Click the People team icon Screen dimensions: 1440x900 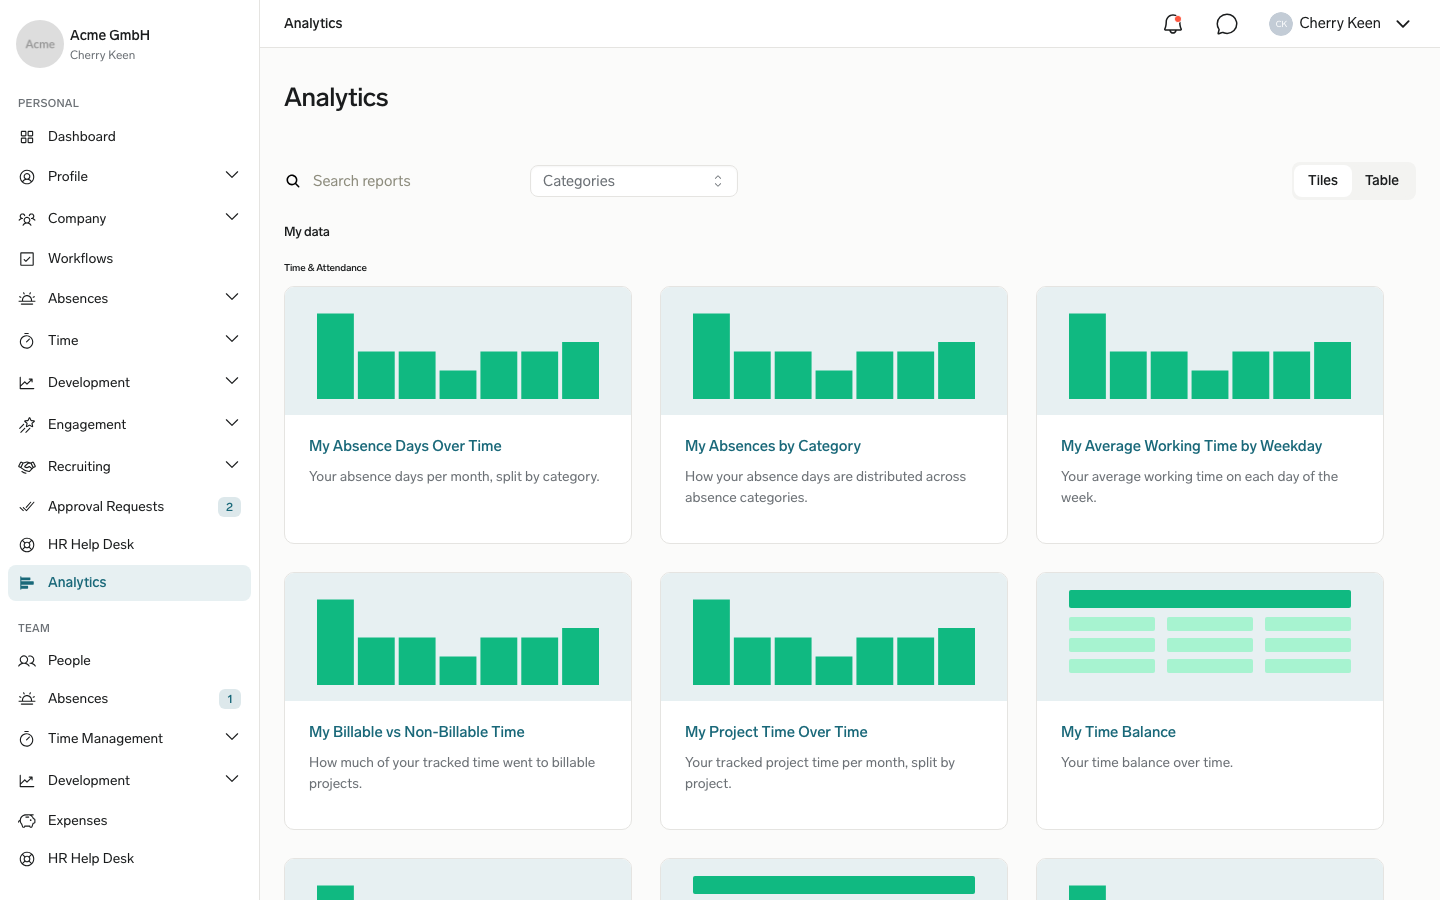point(27,661)
